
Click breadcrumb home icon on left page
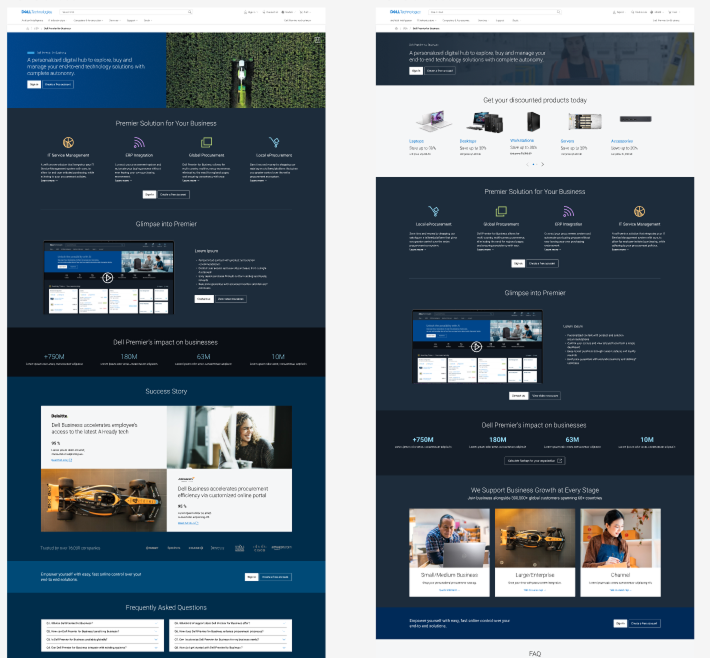point(28,29)
